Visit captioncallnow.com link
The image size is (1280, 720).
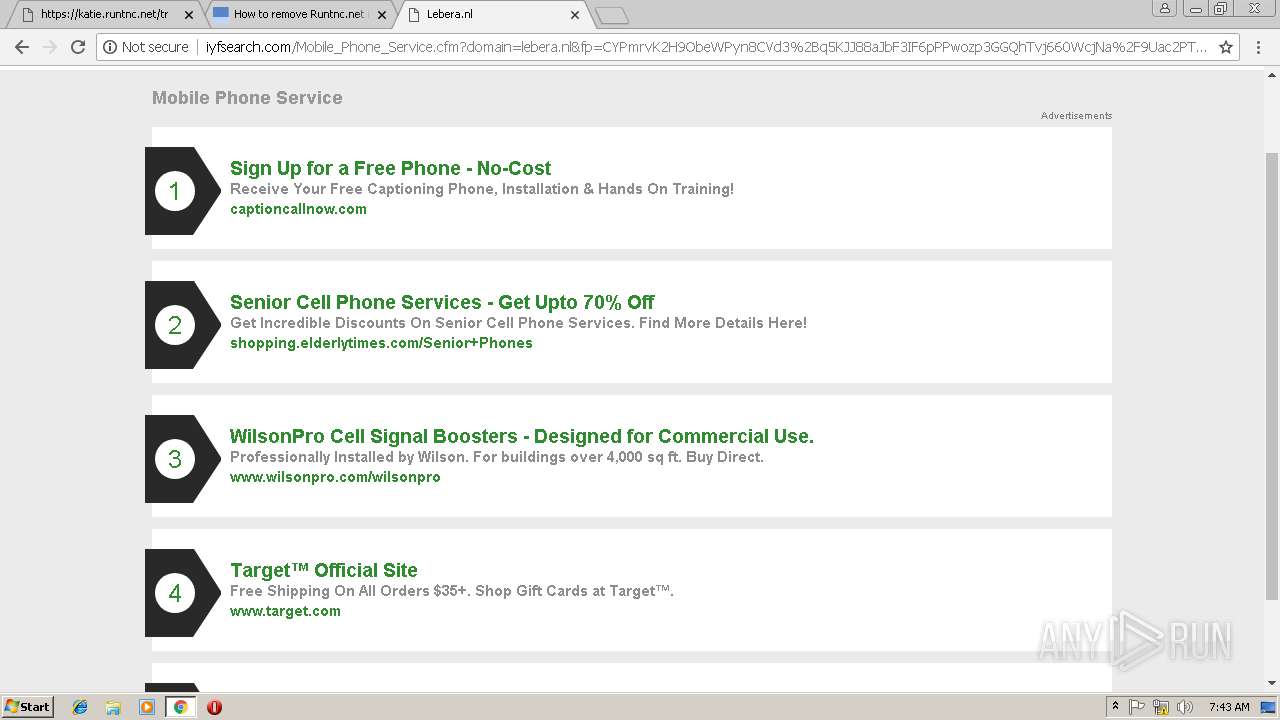(x=298, y=209)
